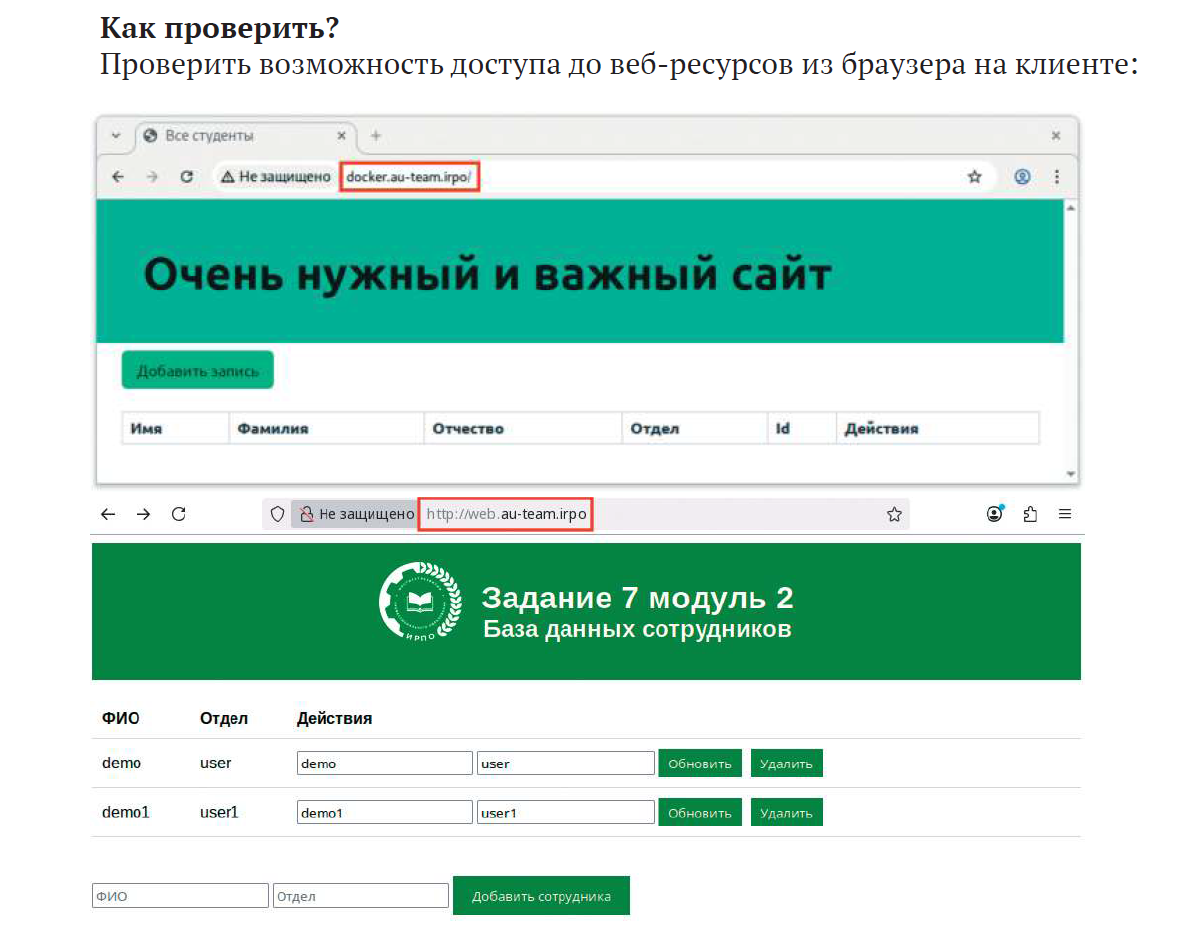Click the "demo1" name text cell
Screen dimensions: 1204x936
tap(126, 812)
